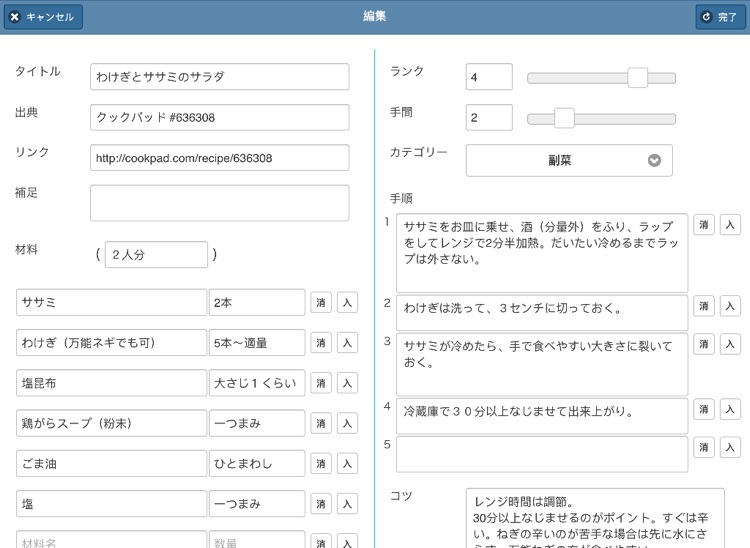Insert a row at 塩昆布 with 入
The width and height of the screenshot is (750, 548).
point(348,383)
